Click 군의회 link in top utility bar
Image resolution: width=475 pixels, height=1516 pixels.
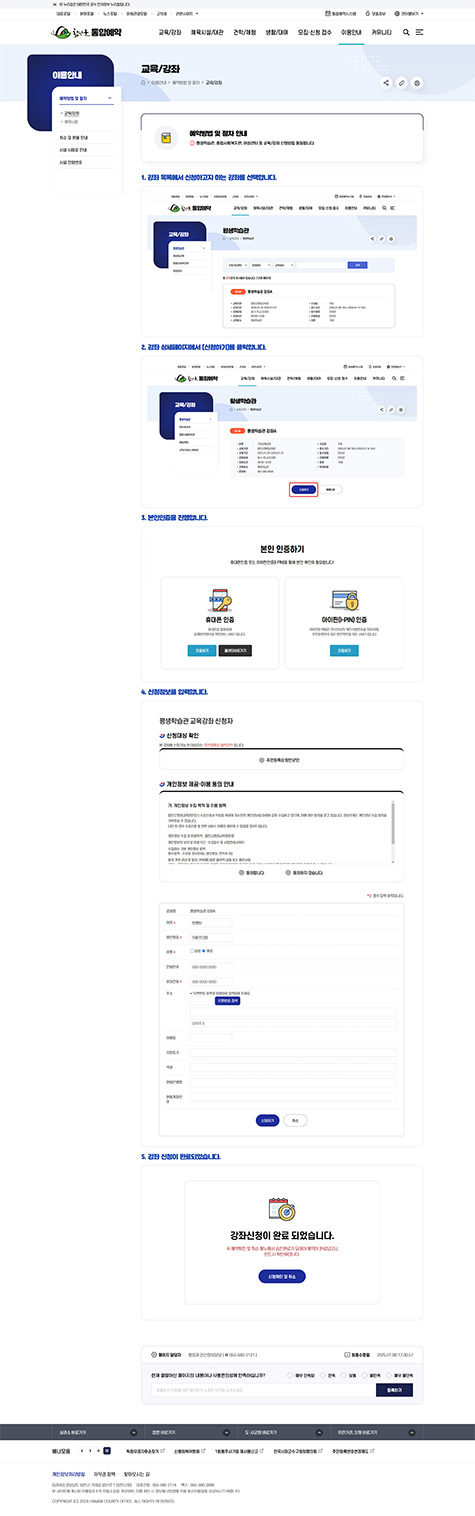(x=163, y=13)
